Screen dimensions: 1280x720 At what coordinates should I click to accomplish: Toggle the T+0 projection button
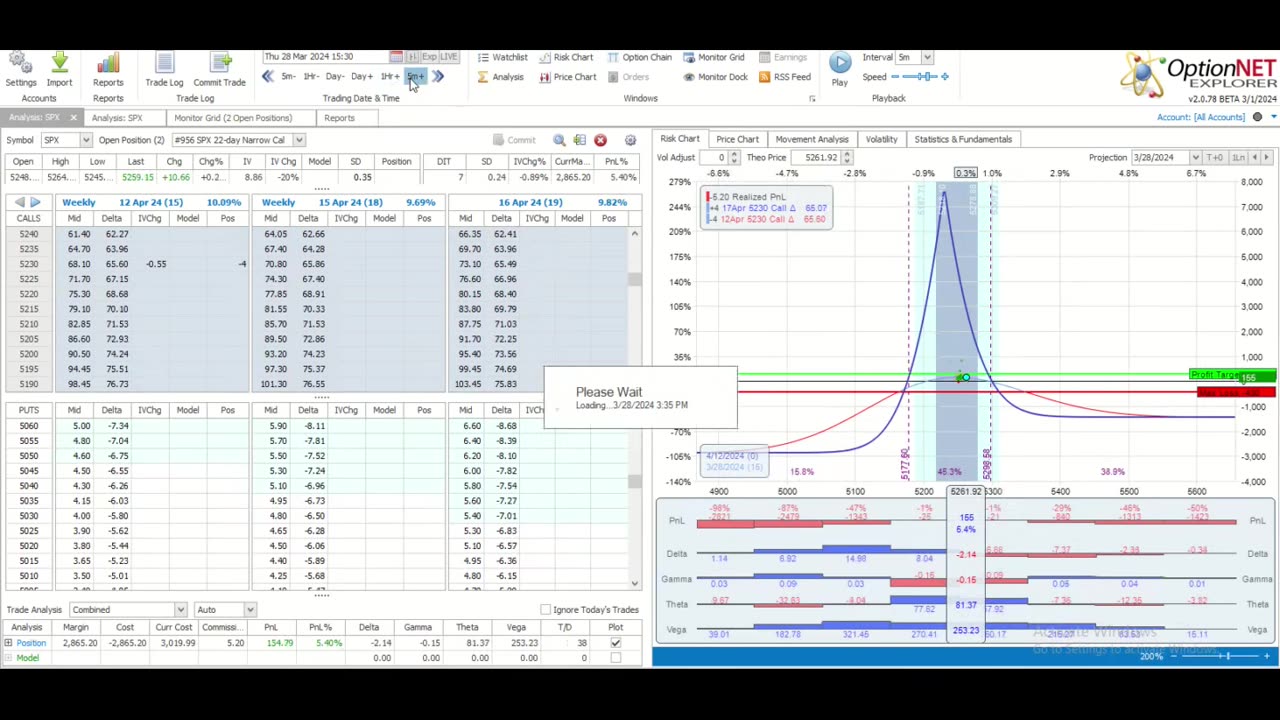point(1215,158)
